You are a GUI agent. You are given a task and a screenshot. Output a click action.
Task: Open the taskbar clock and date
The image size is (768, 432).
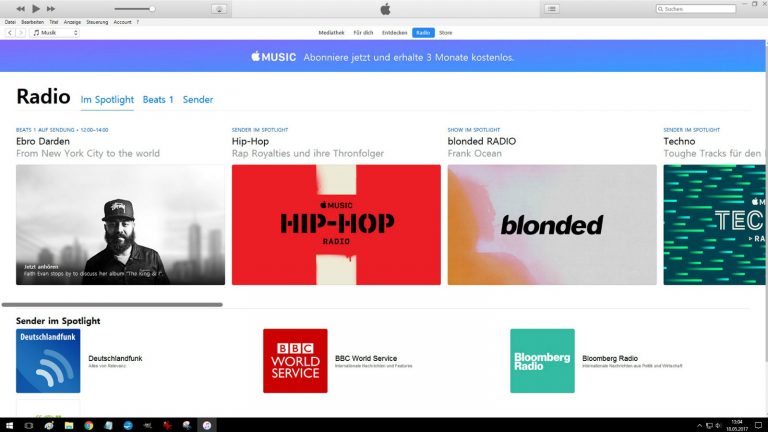[737, 425]
